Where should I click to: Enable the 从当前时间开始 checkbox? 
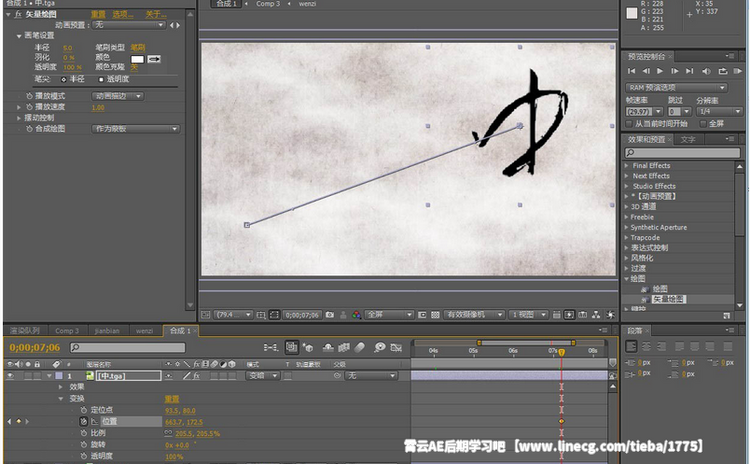(x=629, y=124)
